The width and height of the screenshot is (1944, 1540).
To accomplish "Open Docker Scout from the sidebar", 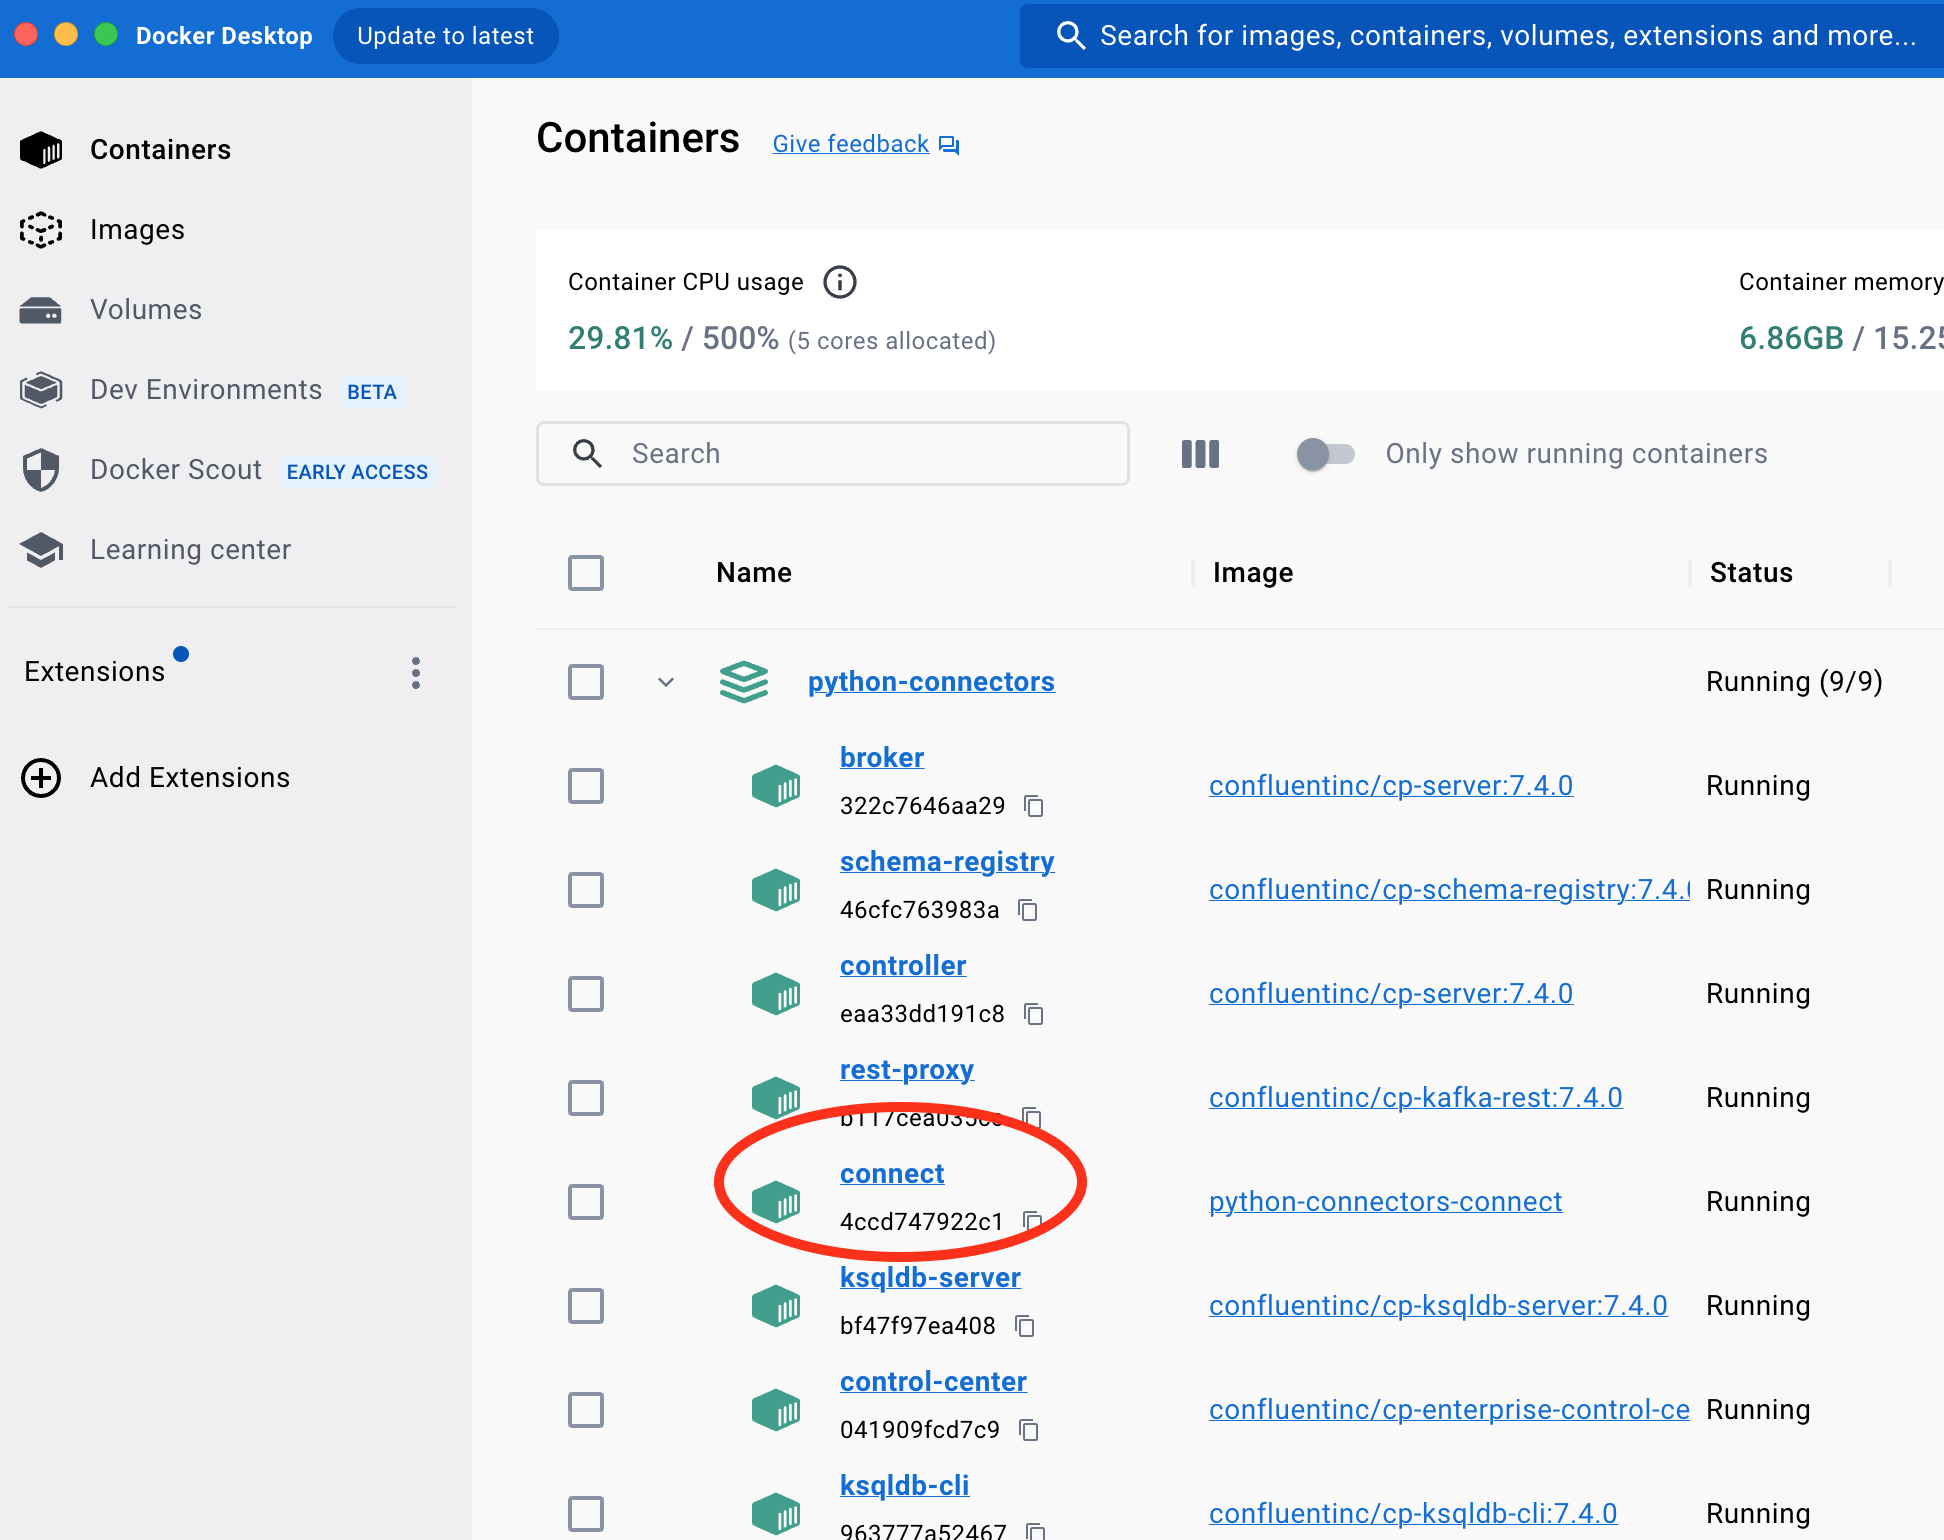I will (x=175, y=470).
